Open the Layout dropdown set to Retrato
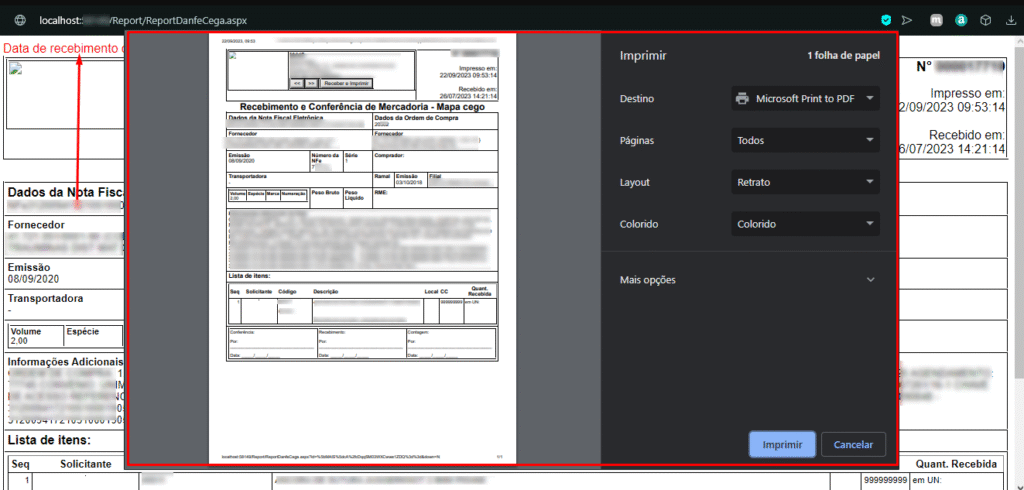Image resolution: width=1024 pixels, height=490 pixels. click(x=804, y=183)
